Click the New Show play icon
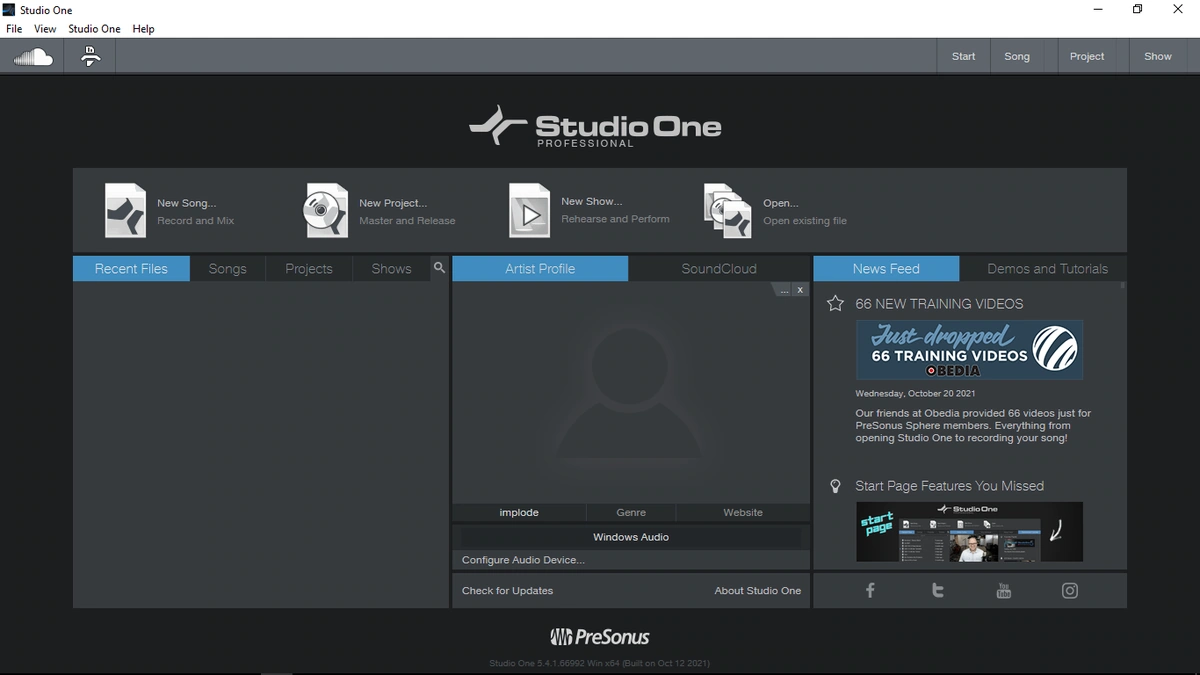Viewport: 1200px width, 675px height. click(529, 210)
